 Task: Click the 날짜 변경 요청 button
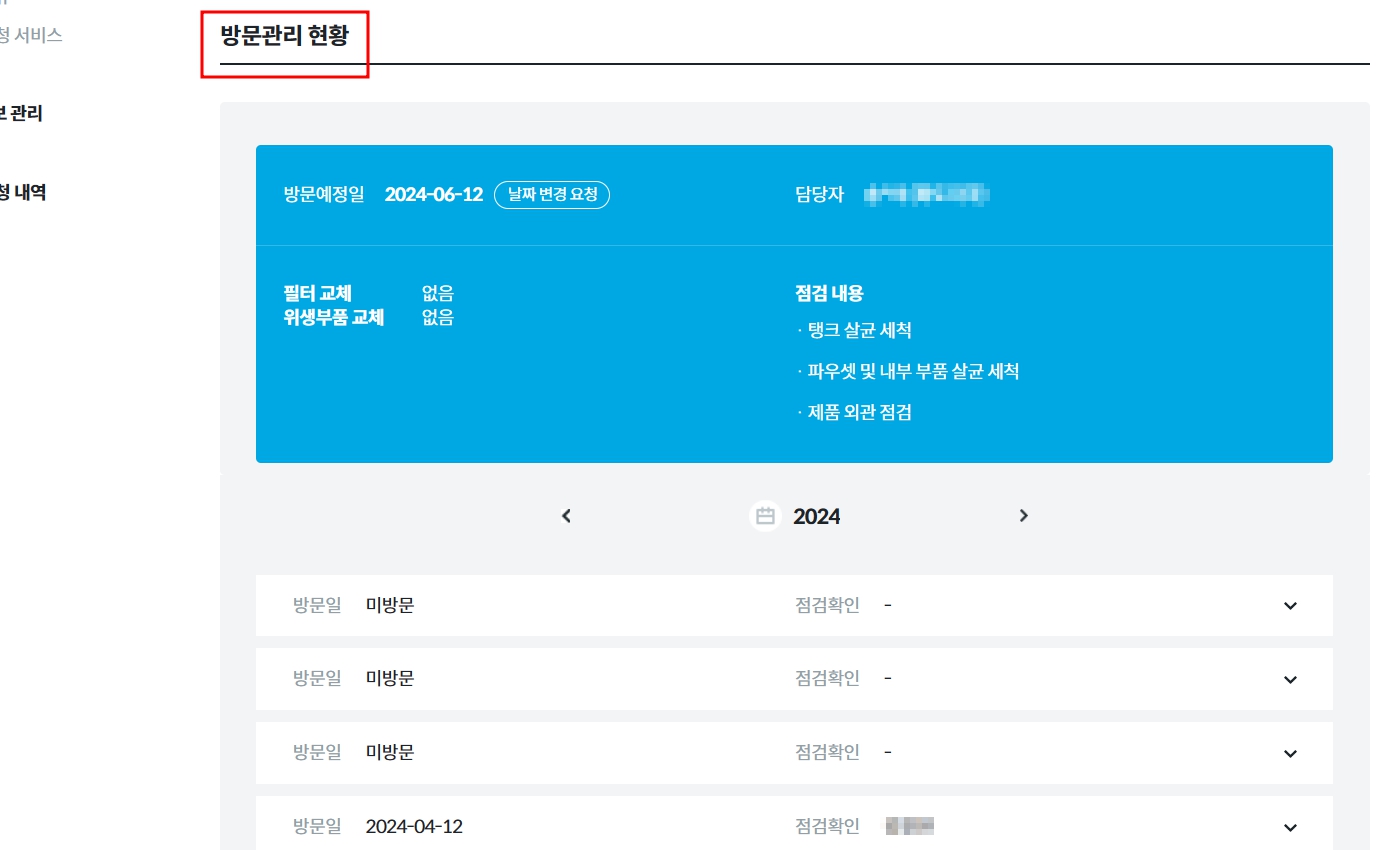coord(552,195)
